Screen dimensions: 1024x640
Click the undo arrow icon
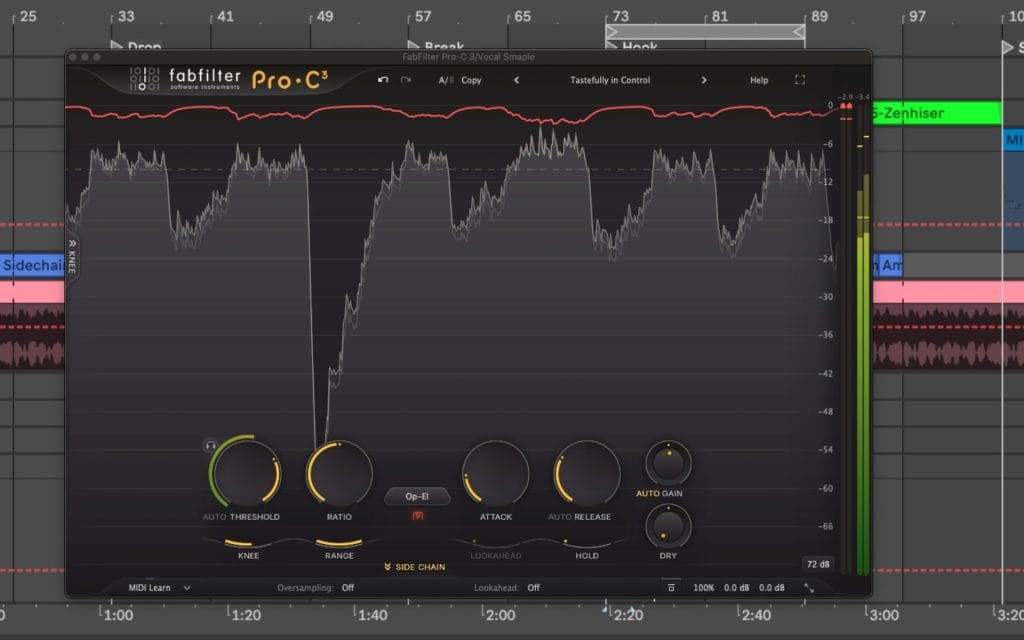click(383, 80)
